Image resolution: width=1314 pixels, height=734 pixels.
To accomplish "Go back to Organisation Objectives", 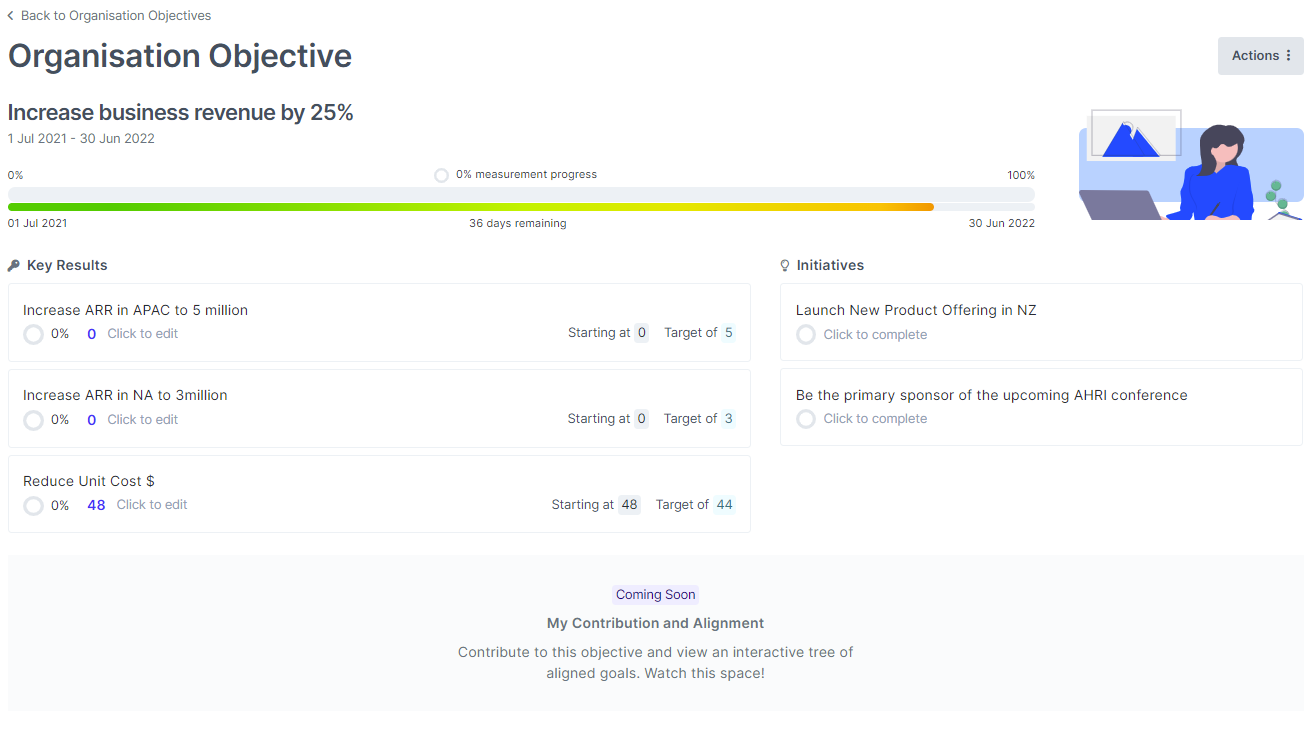I will (x=116, y=16).
